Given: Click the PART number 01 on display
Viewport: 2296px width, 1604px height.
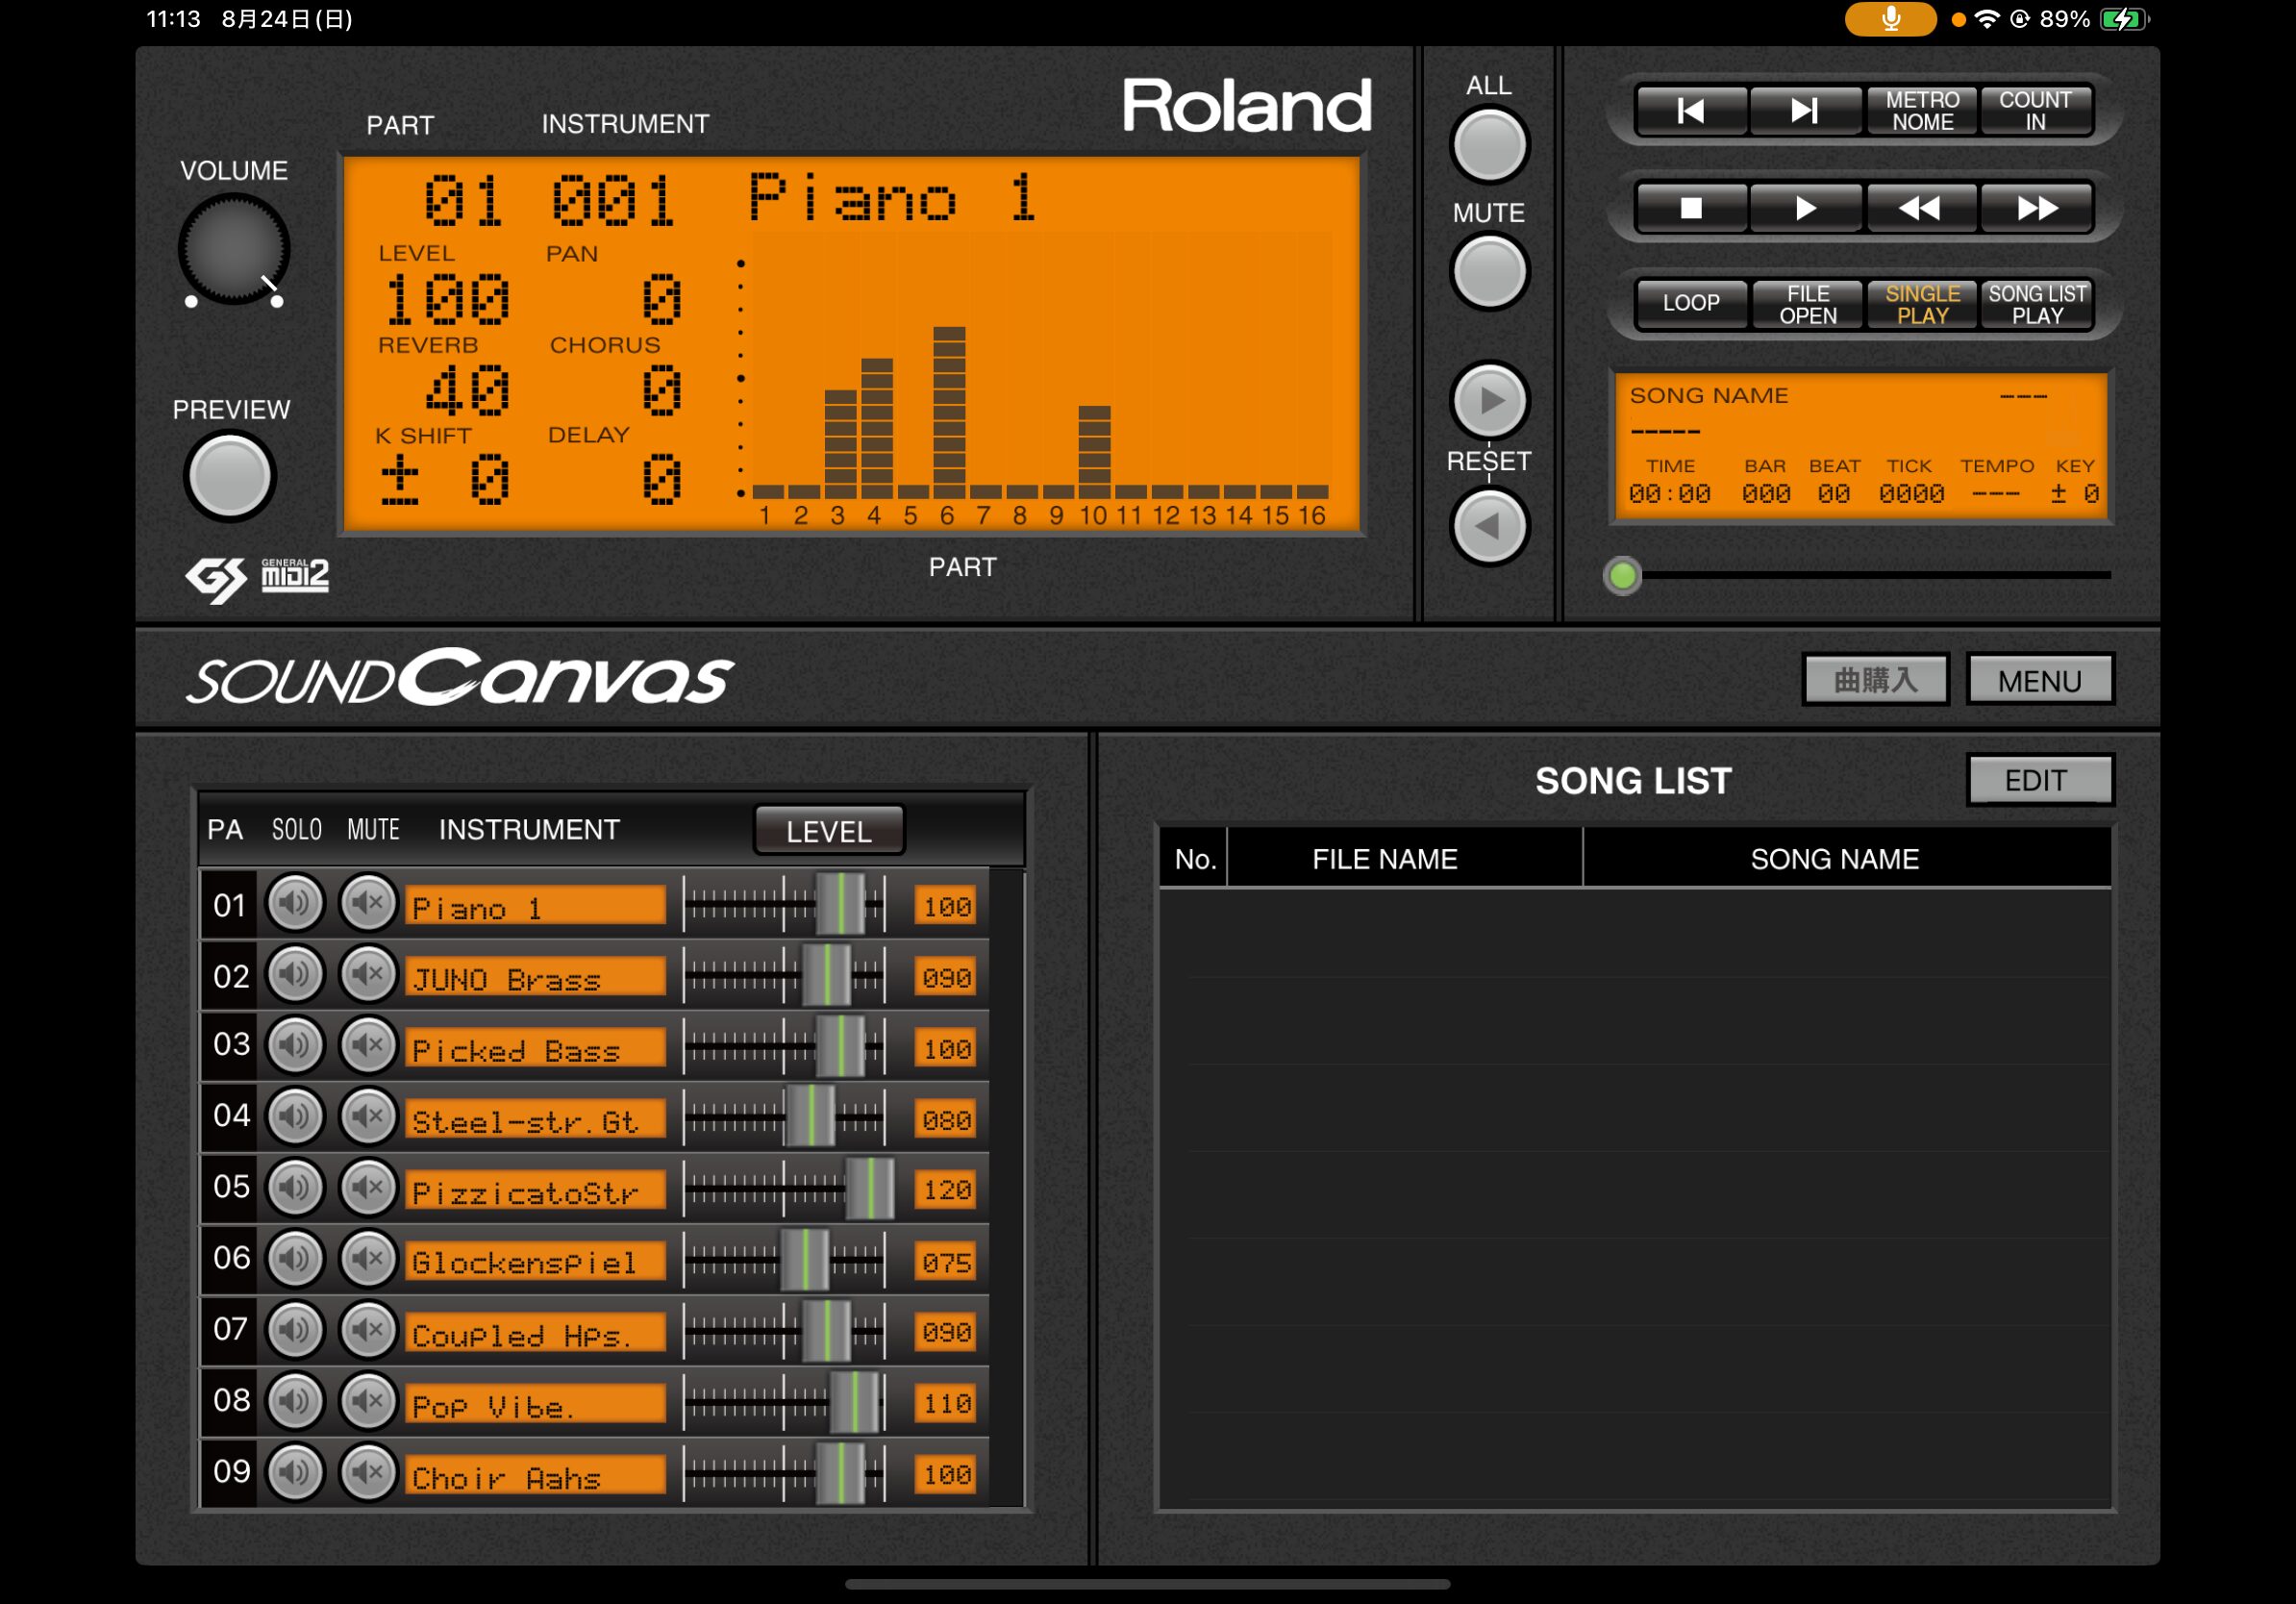Looking at the screenshot, I should pos(462,200).
